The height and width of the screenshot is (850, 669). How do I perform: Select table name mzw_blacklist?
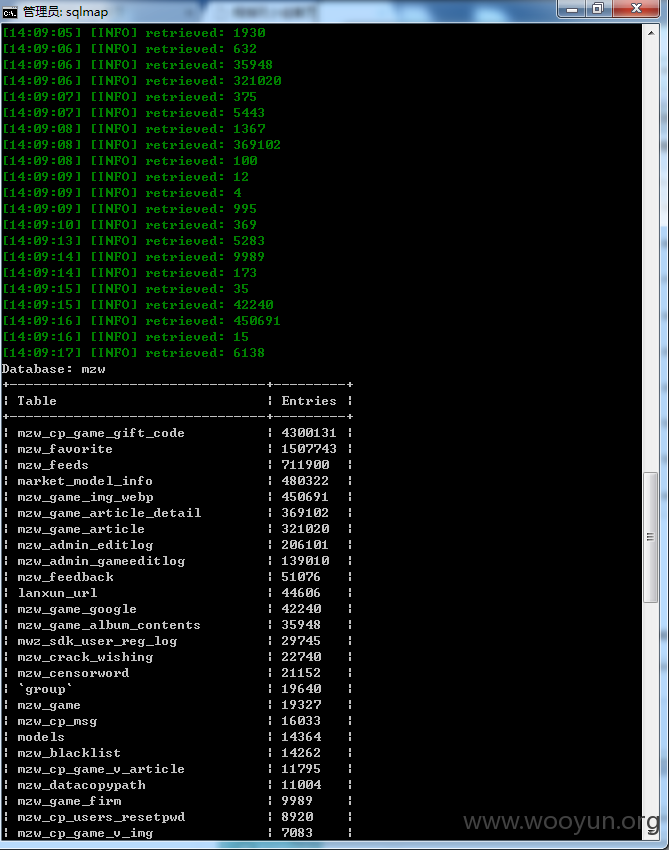69,753
